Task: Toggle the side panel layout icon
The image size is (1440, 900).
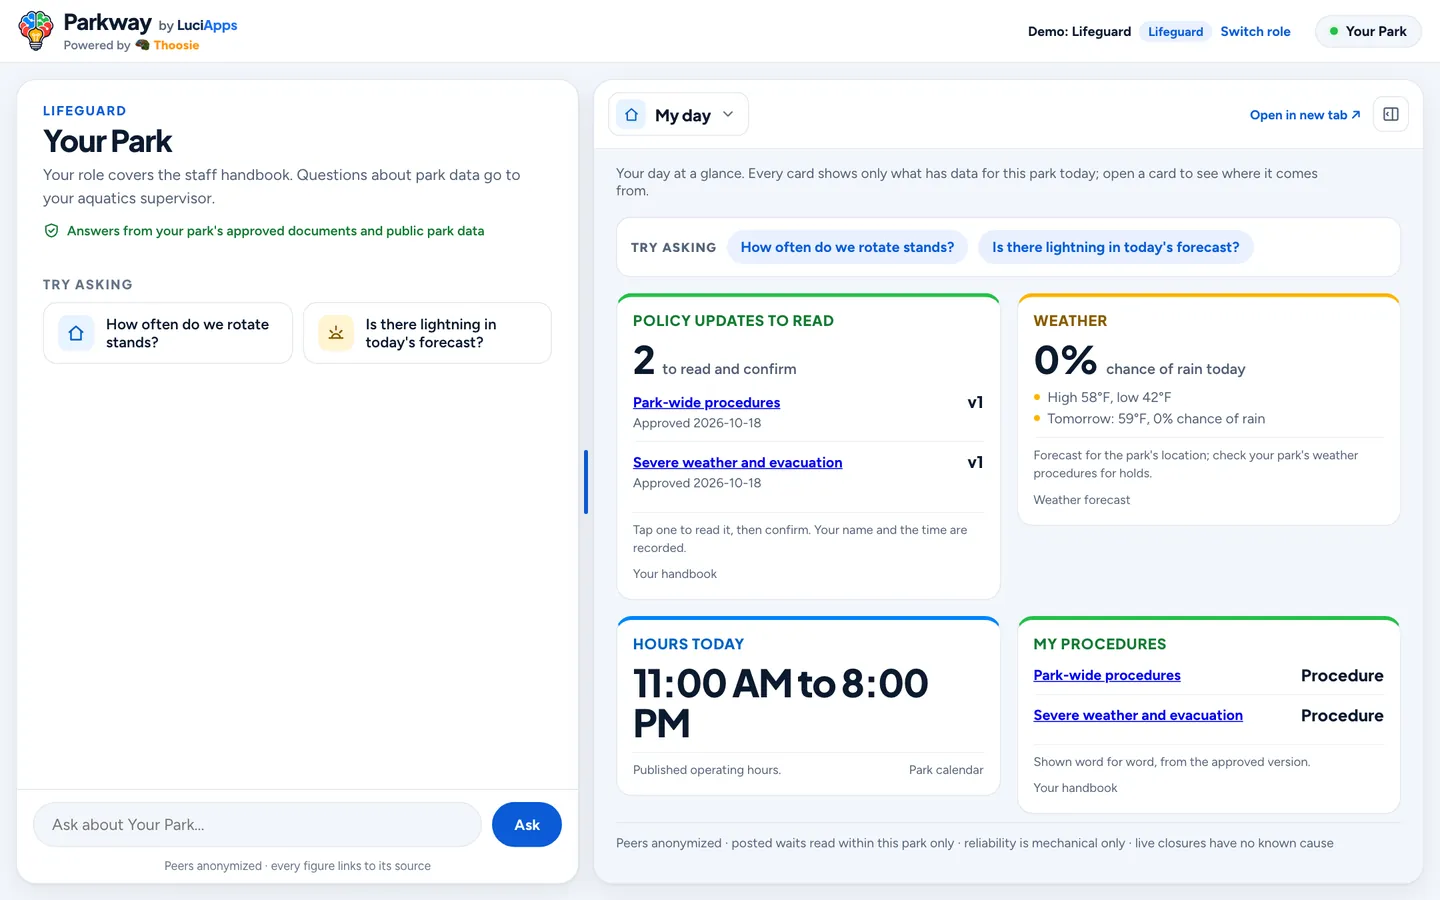Action: click(x=1390, y=114)
